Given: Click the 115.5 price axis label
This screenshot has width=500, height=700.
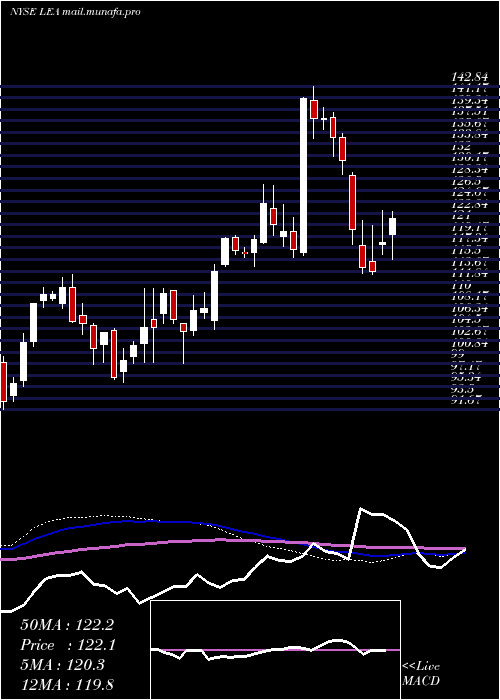Looking at the screenshot, I should (x=467, y=251).
